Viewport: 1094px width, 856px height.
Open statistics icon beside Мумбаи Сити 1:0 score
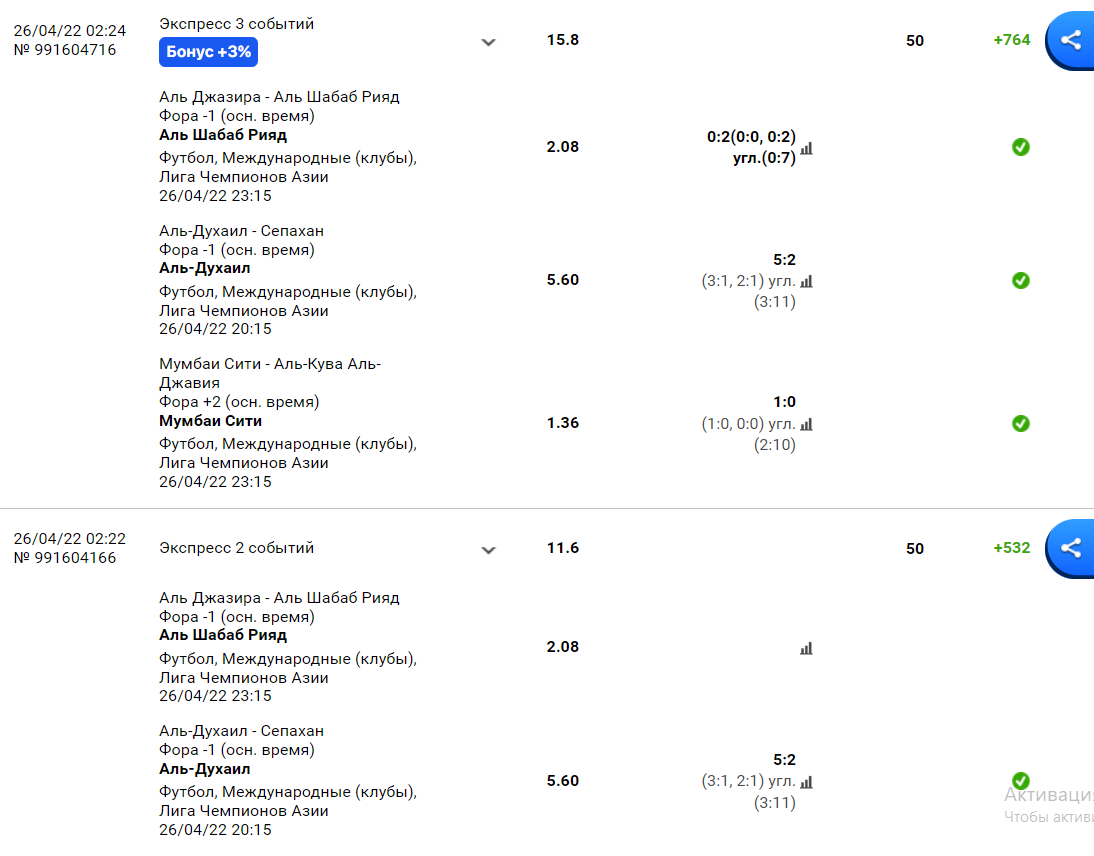[807, 424]
